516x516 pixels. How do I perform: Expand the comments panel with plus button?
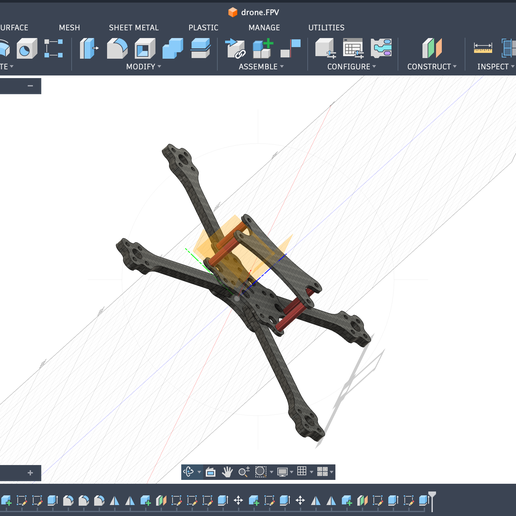coord(30,473)
